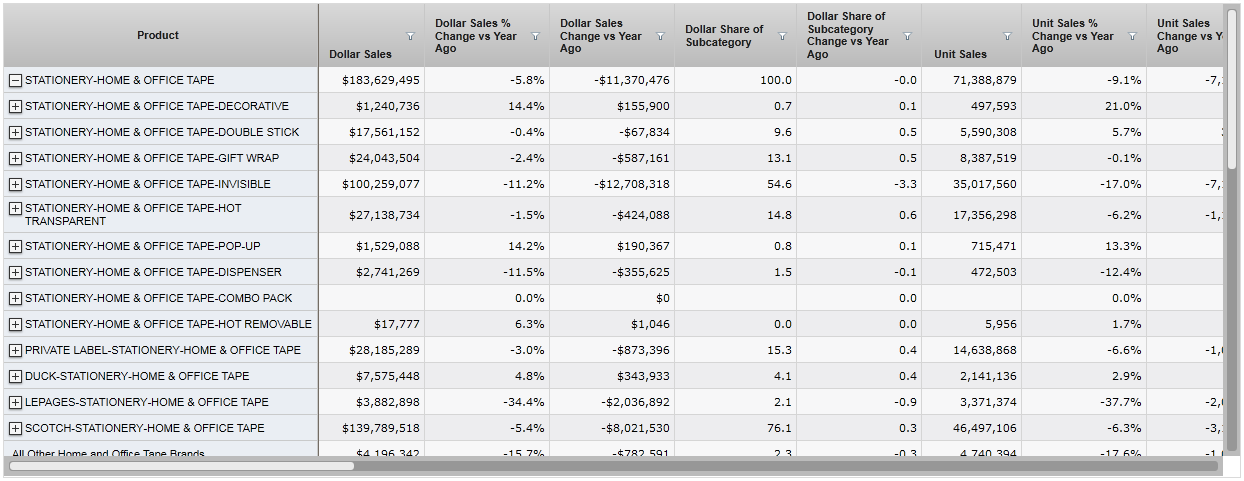Expand the TAPE-DECORATIVE row
Screen dimensions: 1244x481
coord(15,106)
